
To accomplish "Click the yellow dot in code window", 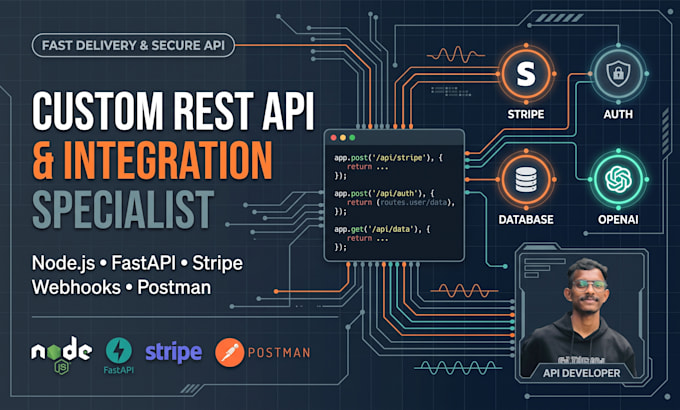I will point(343,138).
